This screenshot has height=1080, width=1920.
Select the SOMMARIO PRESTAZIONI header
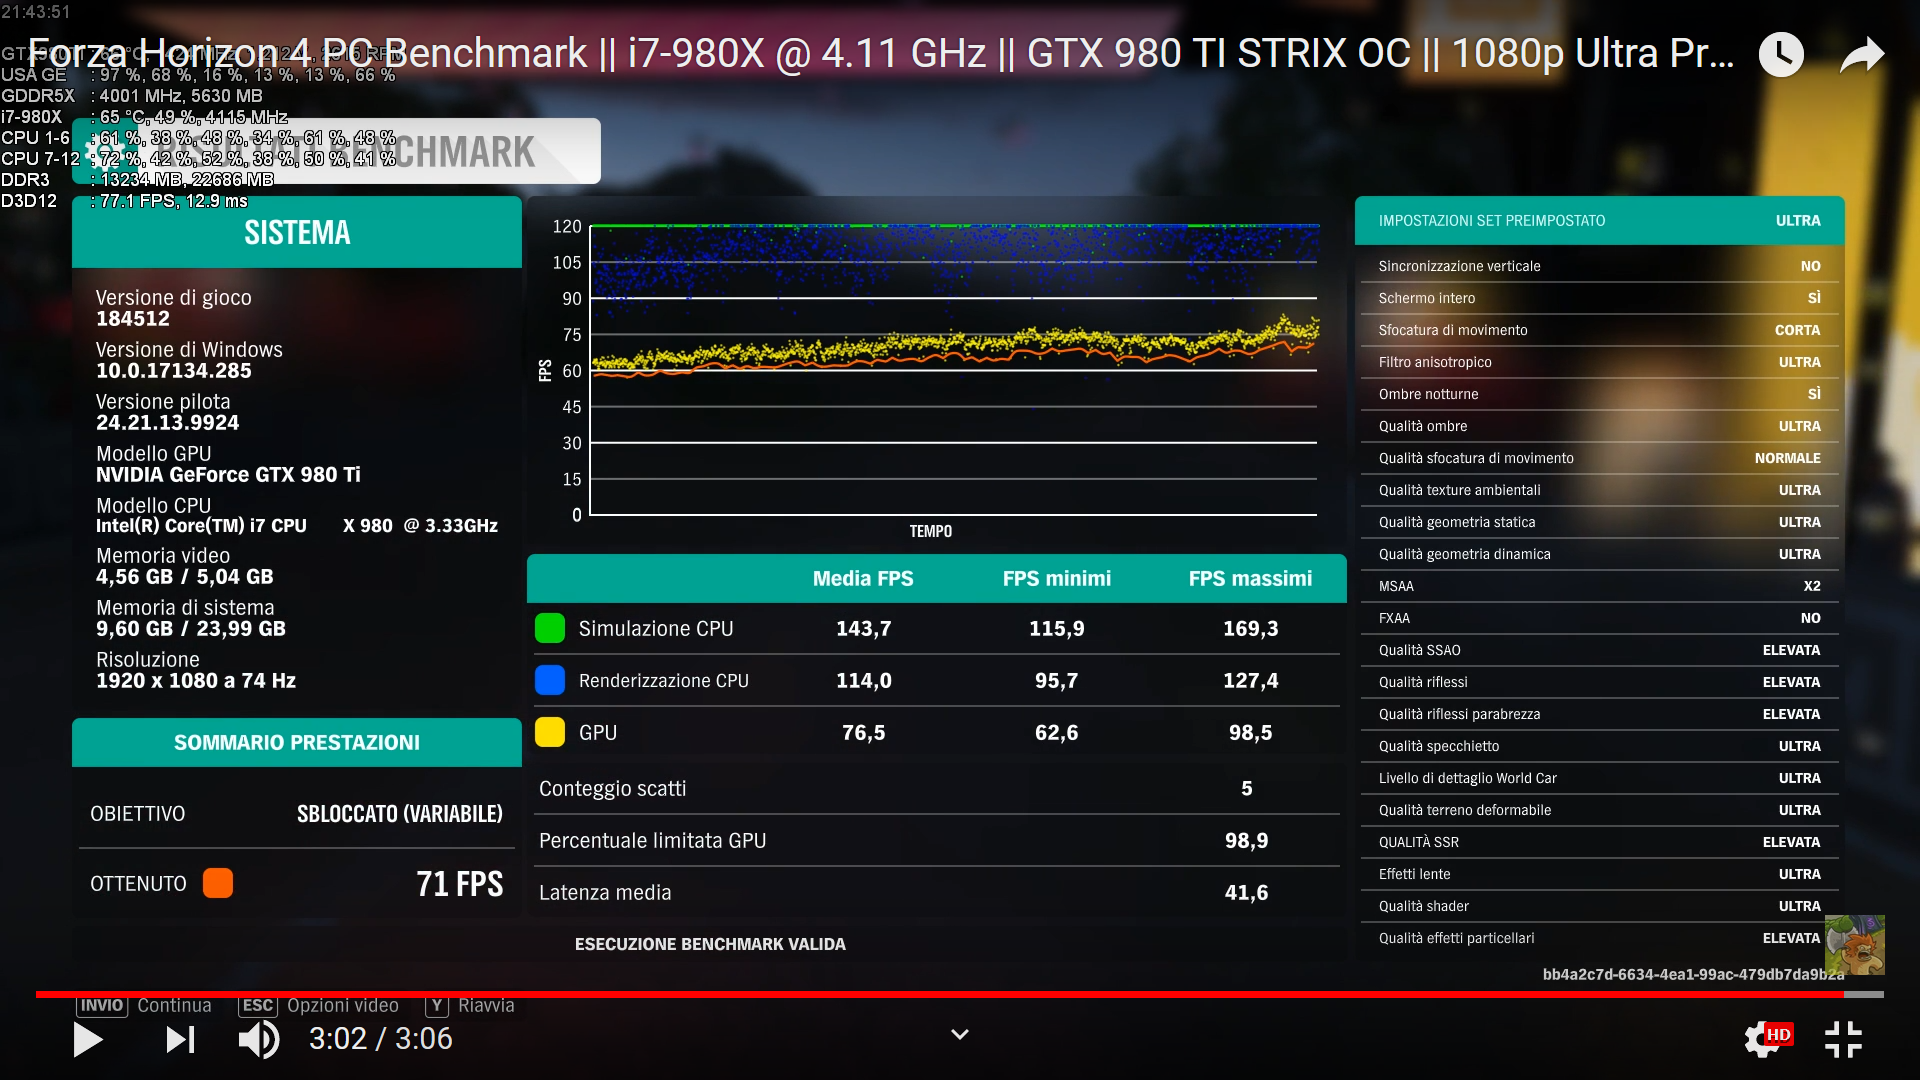pyautogui.click(x=297, y=743)
